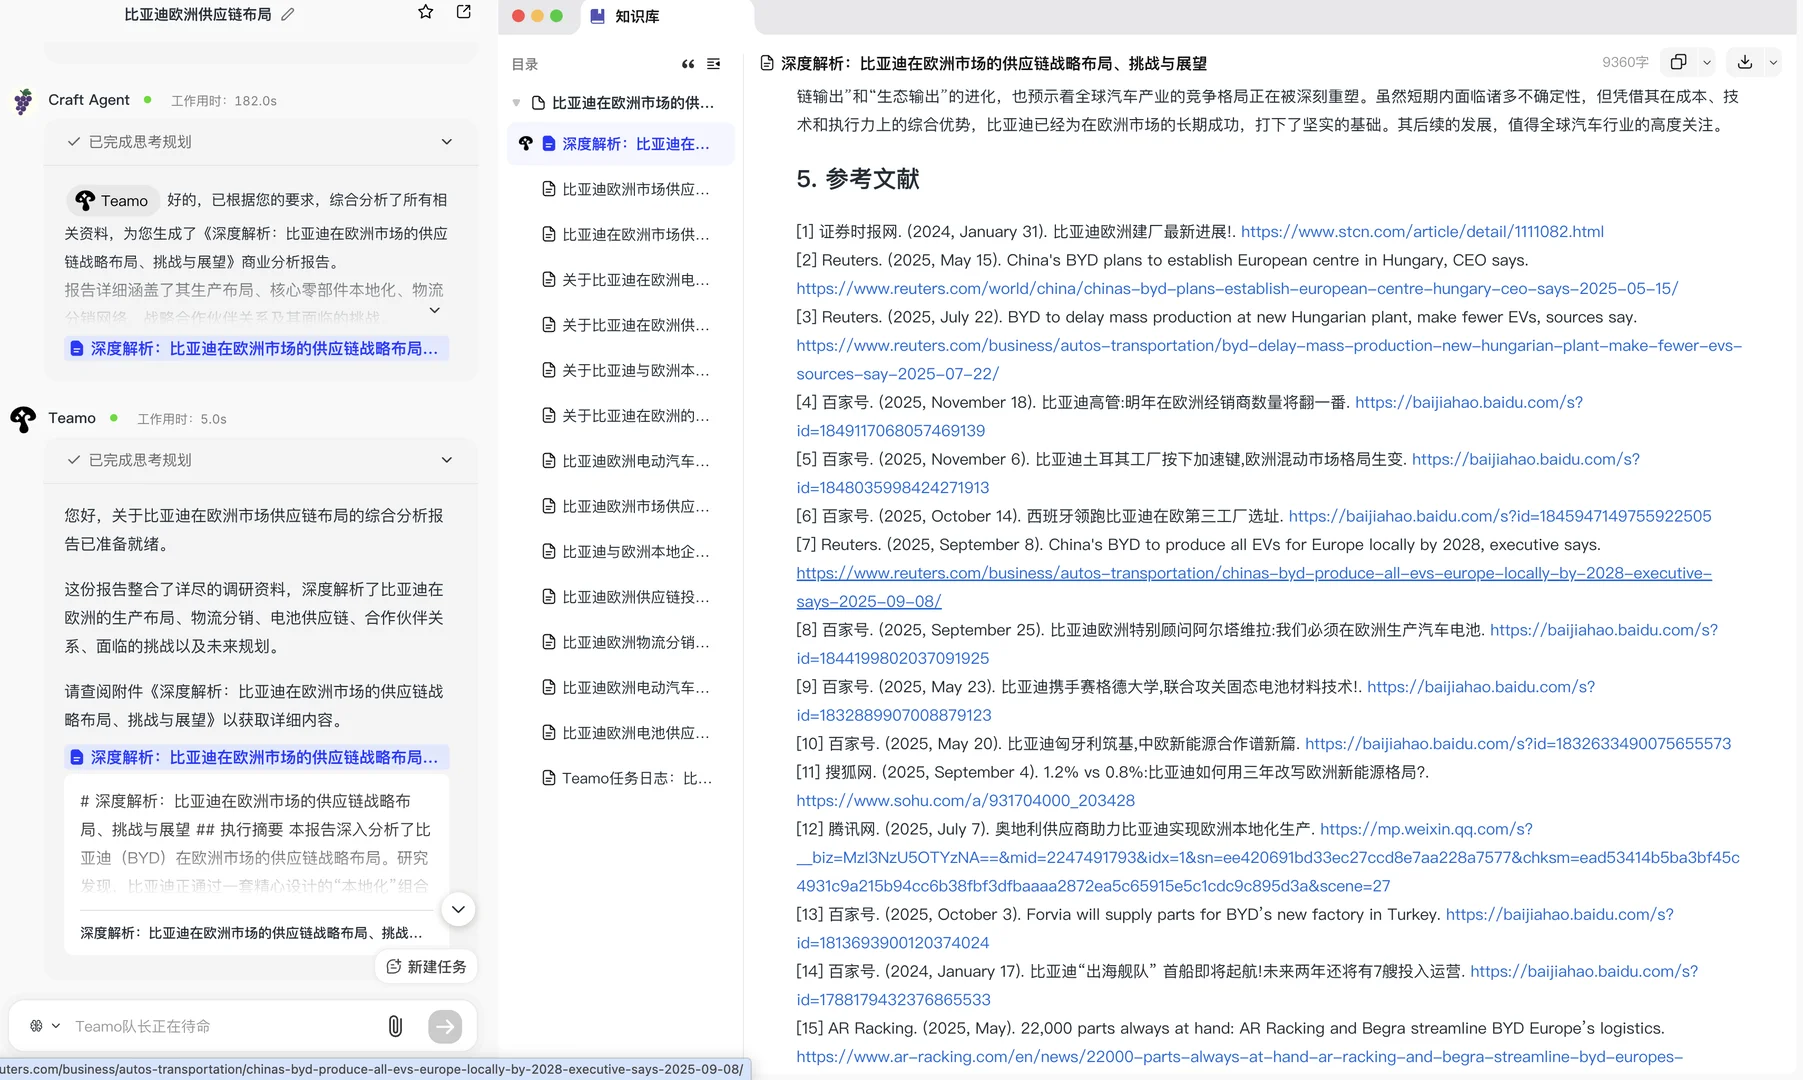Collapse the 比亚迪在欧洲市场的供... tree node
Image resolution: width=1803 pixels, height=1080 pixels.
point(516,101)
